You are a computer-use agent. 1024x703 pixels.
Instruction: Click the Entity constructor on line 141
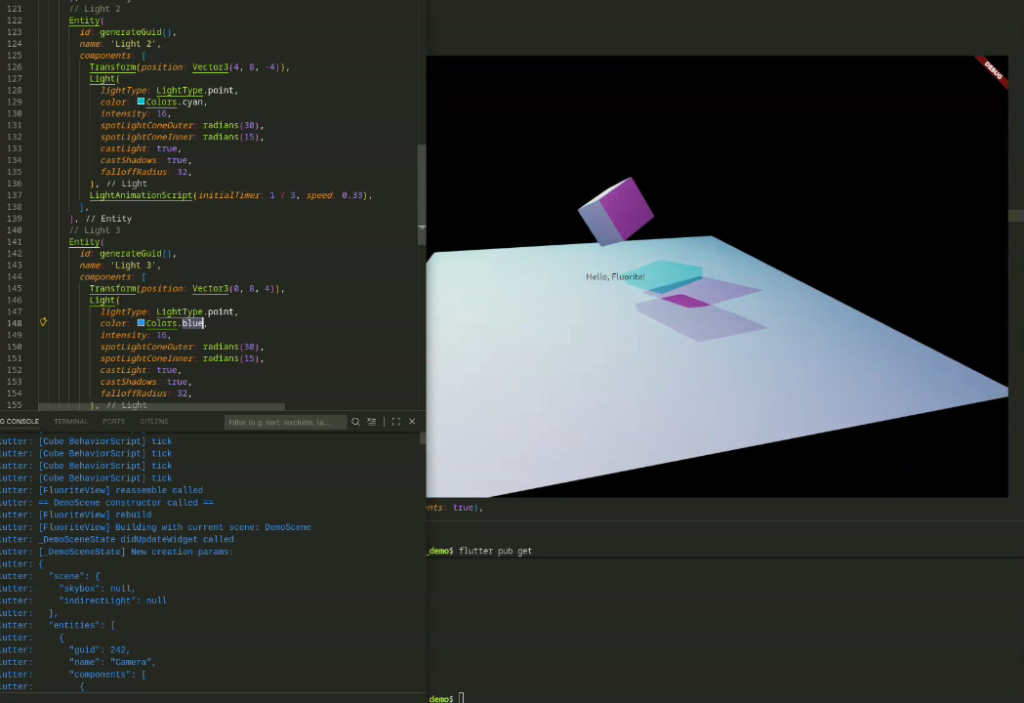coord(85,242)
